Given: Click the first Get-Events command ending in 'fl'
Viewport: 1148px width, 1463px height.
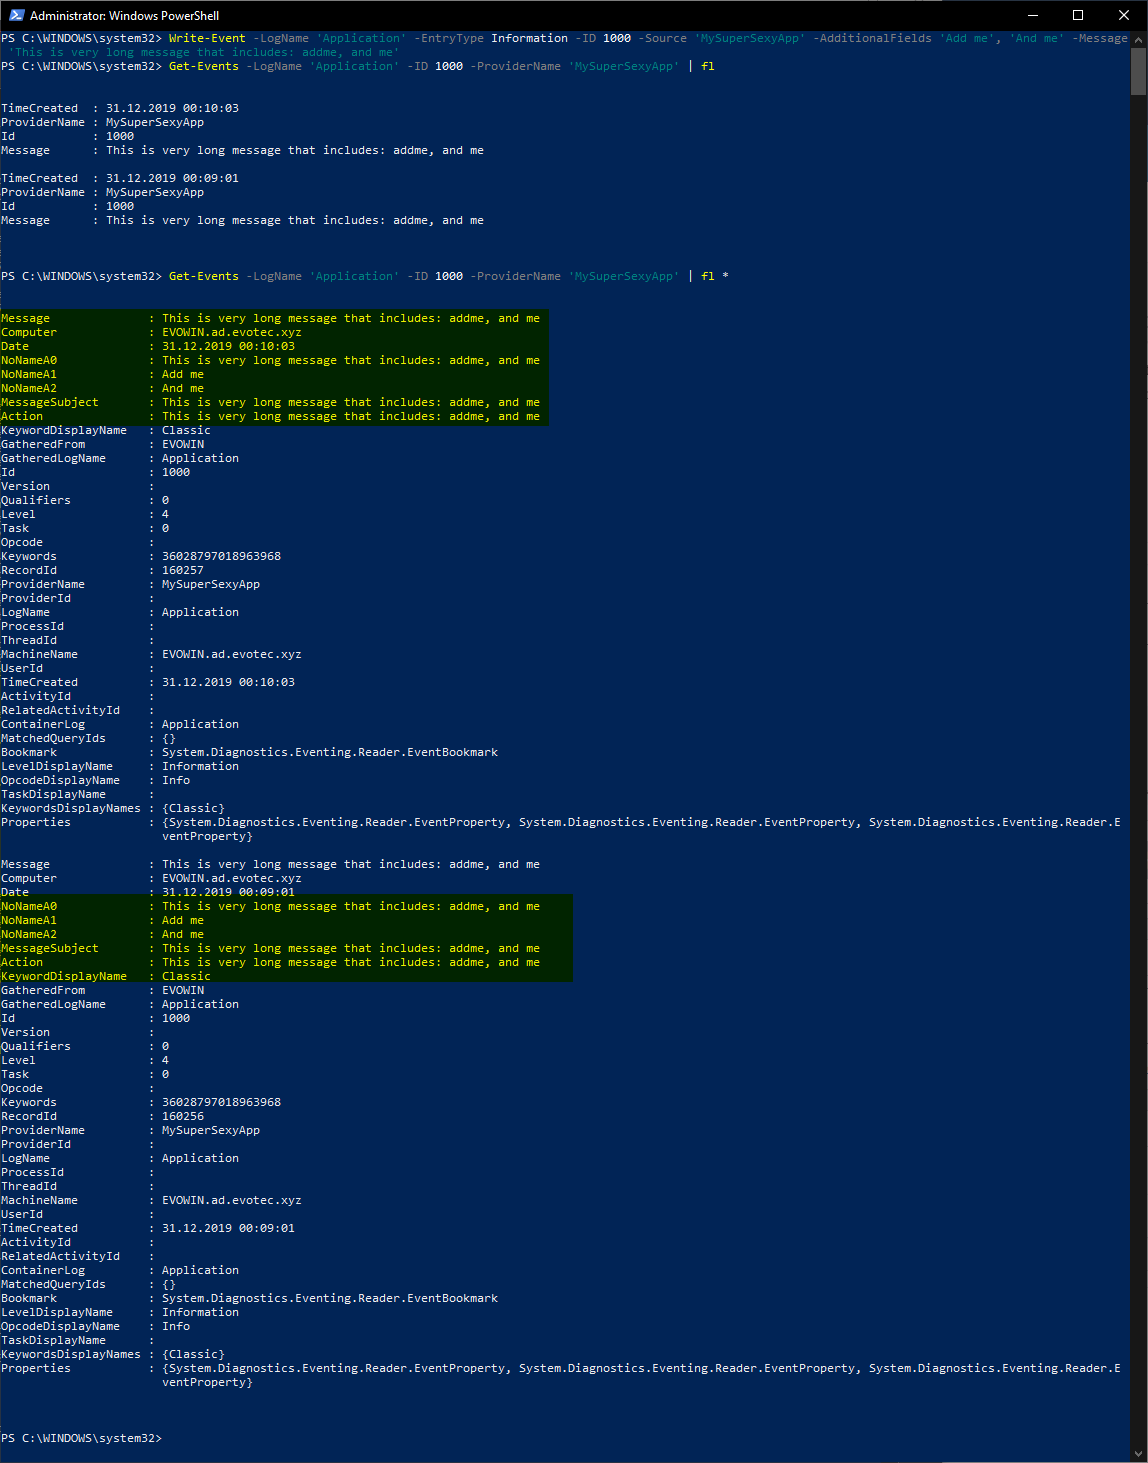Looking at the screenshot, I should pyautogui.click(x=204, y=66).
